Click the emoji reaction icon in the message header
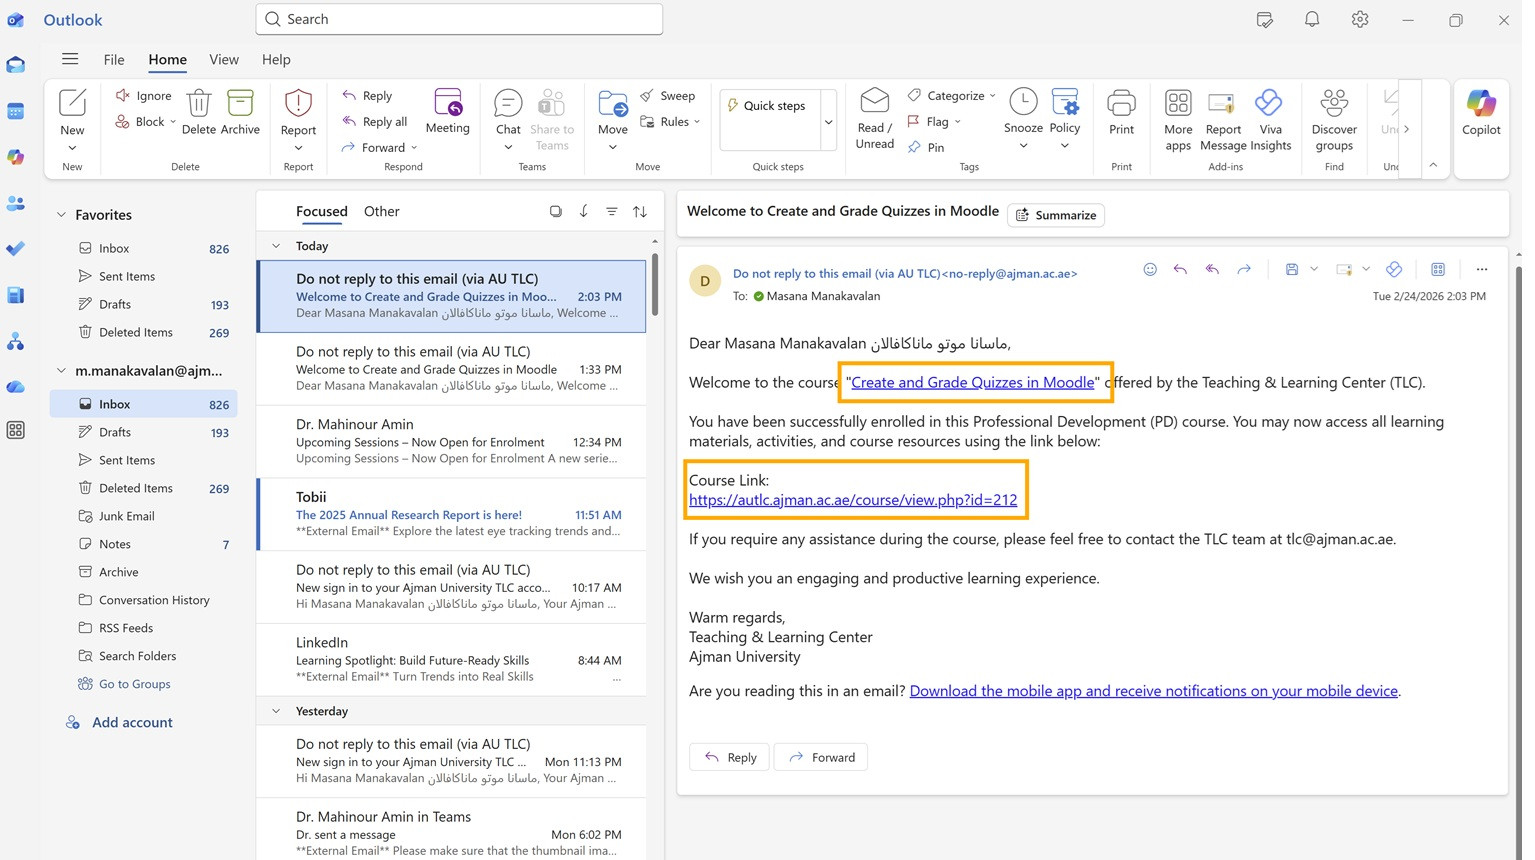Viewport: 1535px width, 860px height. point(1150,269)
